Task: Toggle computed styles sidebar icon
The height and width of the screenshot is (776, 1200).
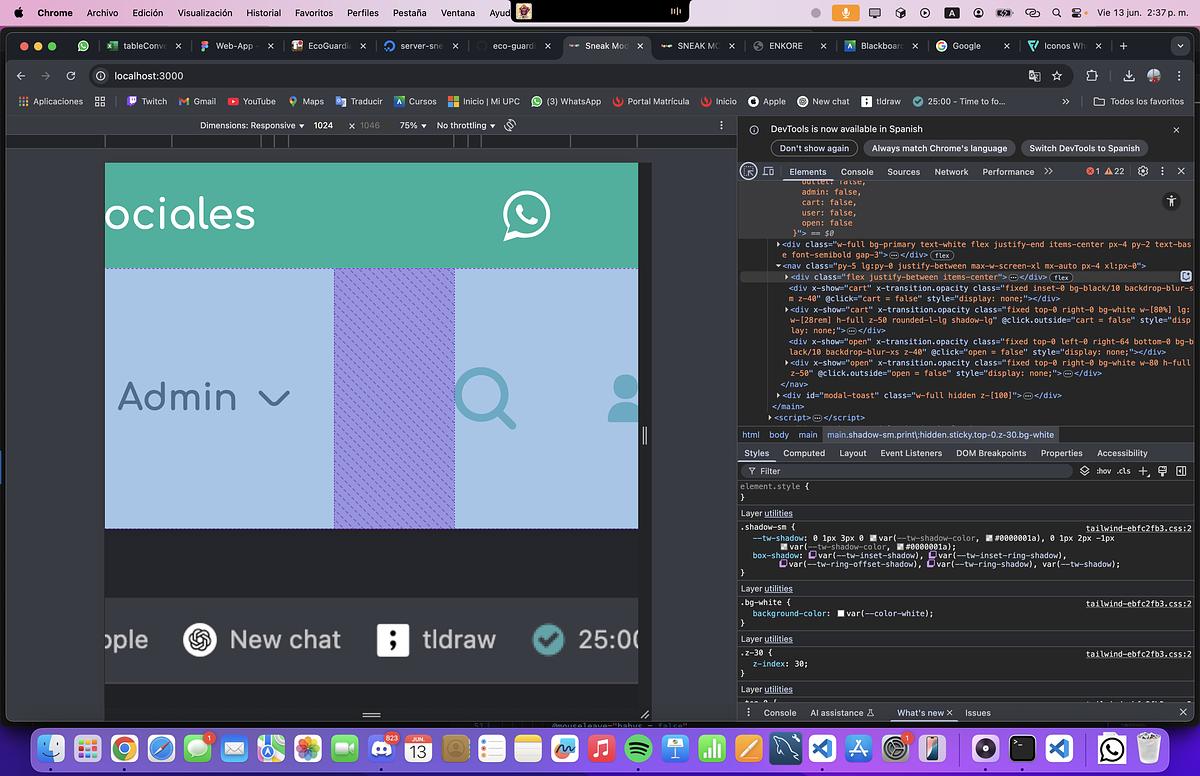Action: pyautogui.click(x=1180, y=470)
